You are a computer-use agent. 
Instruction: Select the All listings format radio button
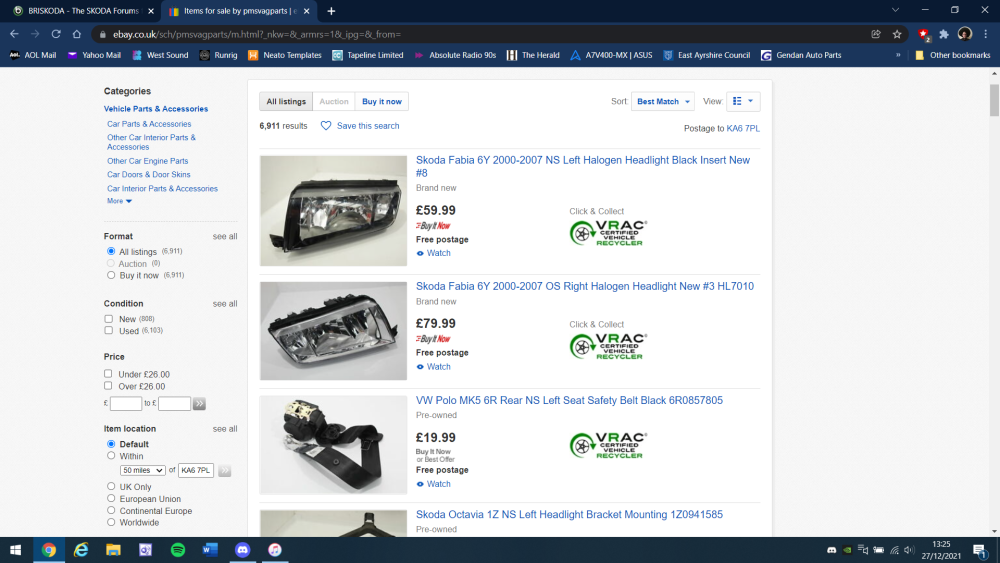pyautogui.click(x=111, y=251)
